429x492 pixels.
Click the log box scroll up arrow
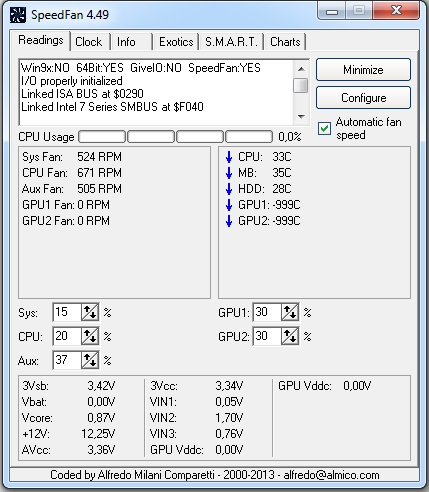point(301,69)
